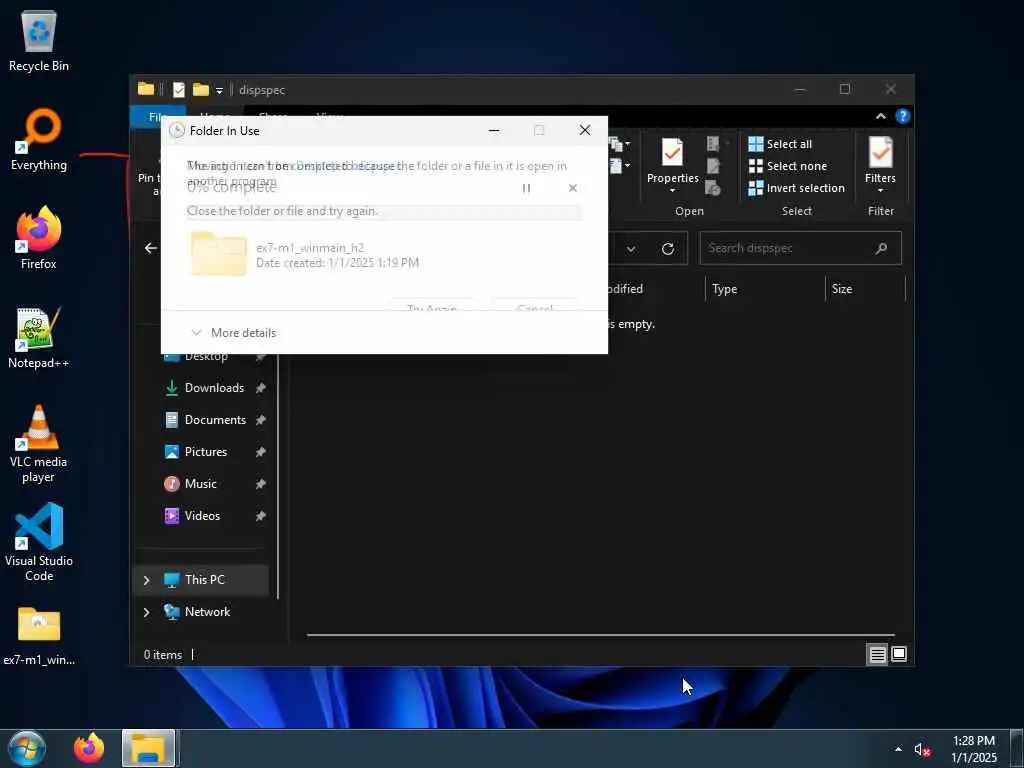
Task: Click the muted volume tray icon
Action: [x=921, y=750]
